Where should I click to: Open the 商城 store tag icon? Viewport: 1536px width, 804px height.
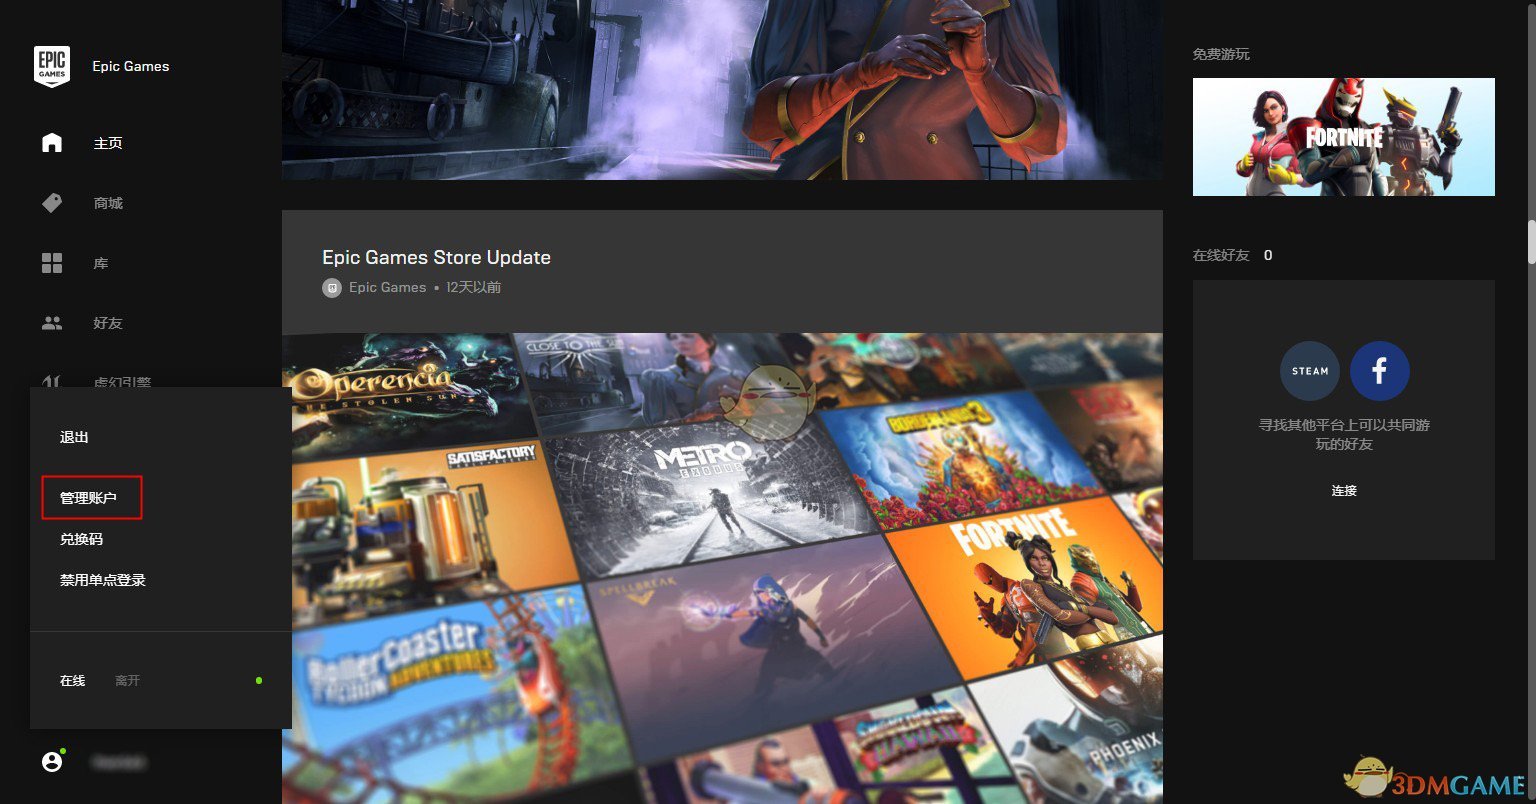52,203
